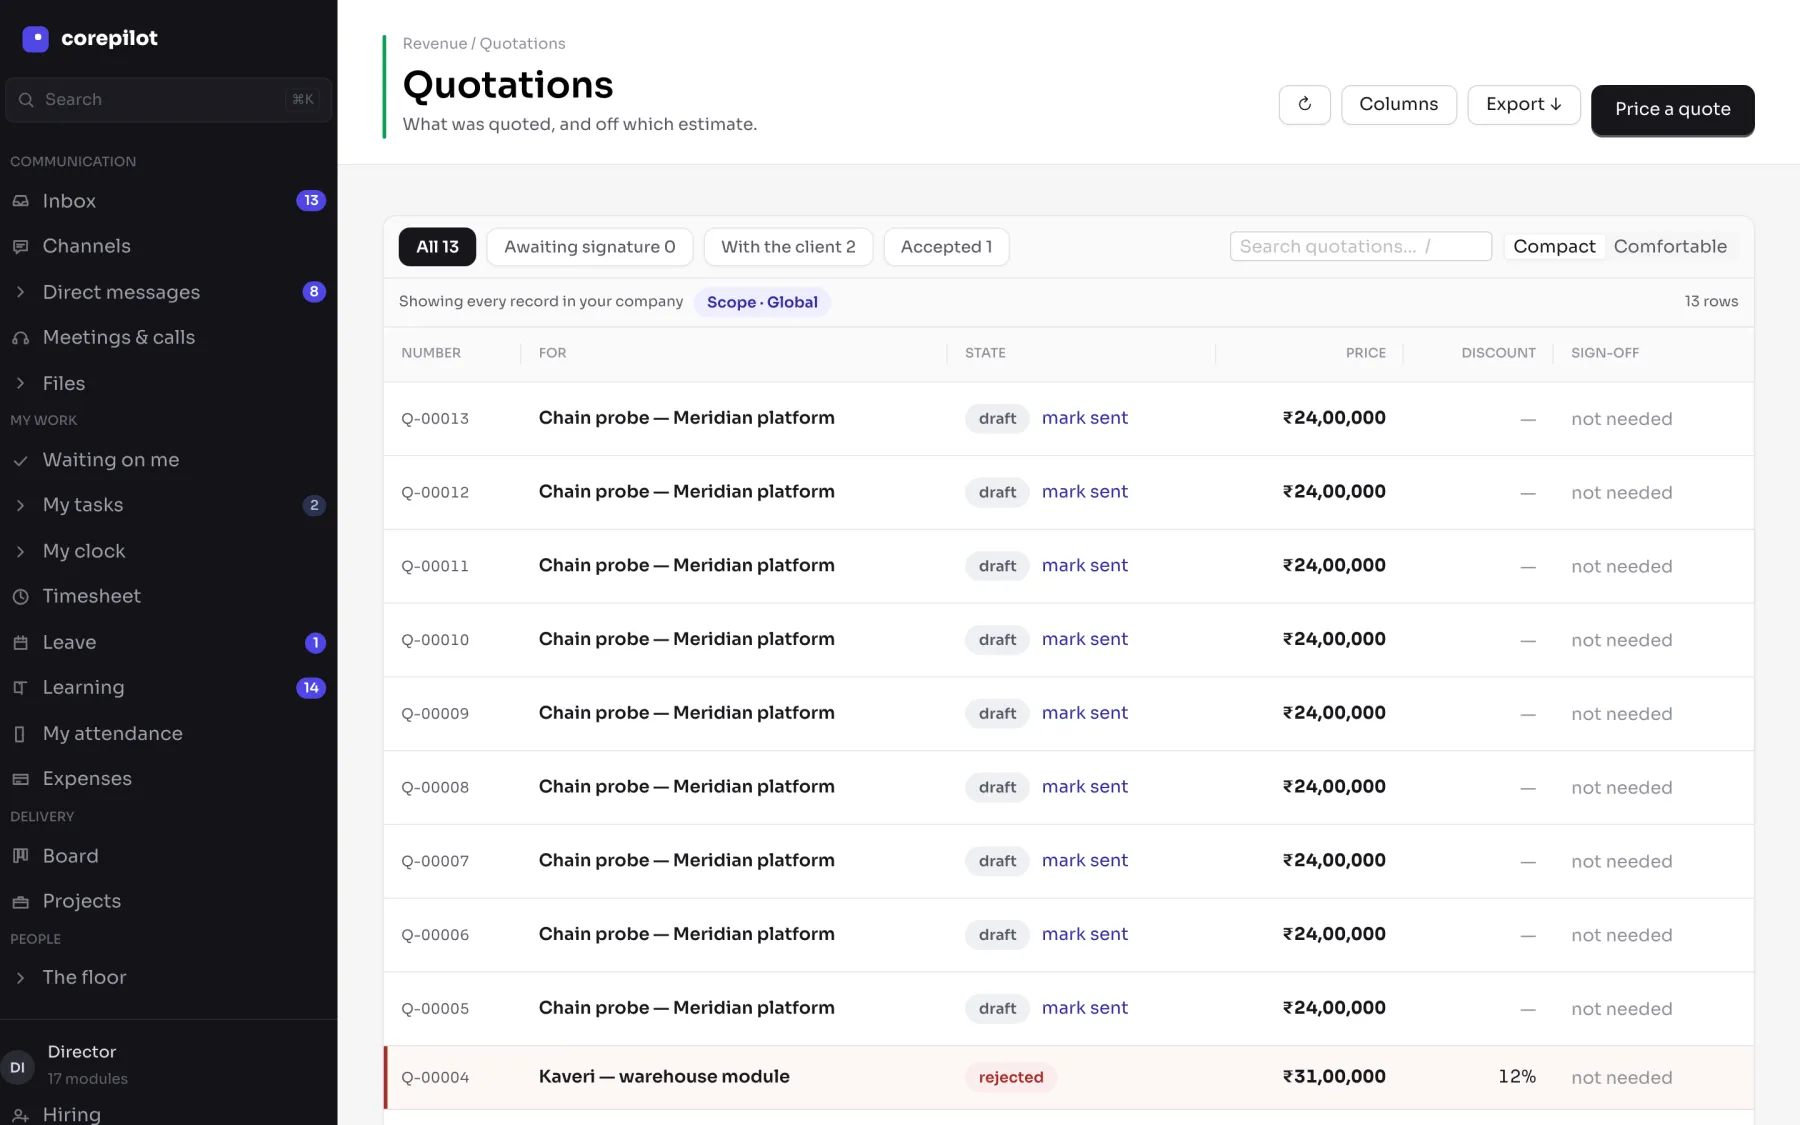
Task: Click the Leave calendar icon
Action: coord(20,642)
